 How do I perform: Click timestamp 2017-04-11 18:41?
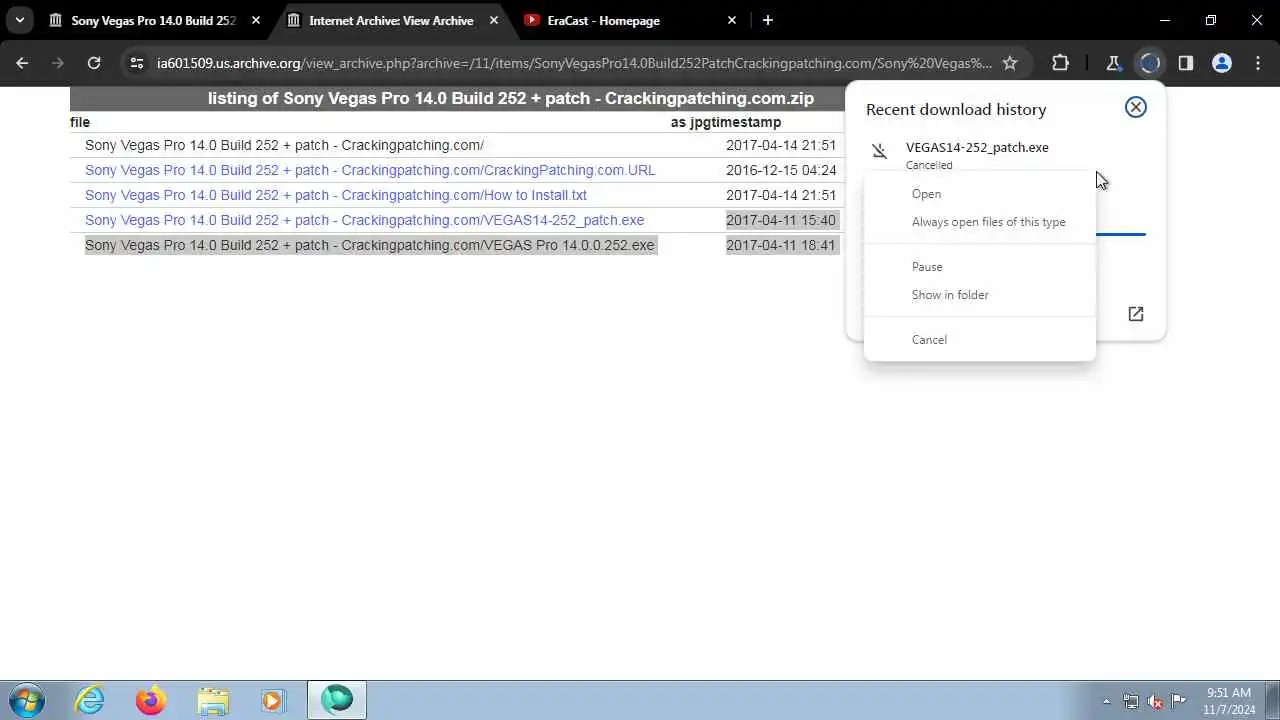(x=781, y=245)
